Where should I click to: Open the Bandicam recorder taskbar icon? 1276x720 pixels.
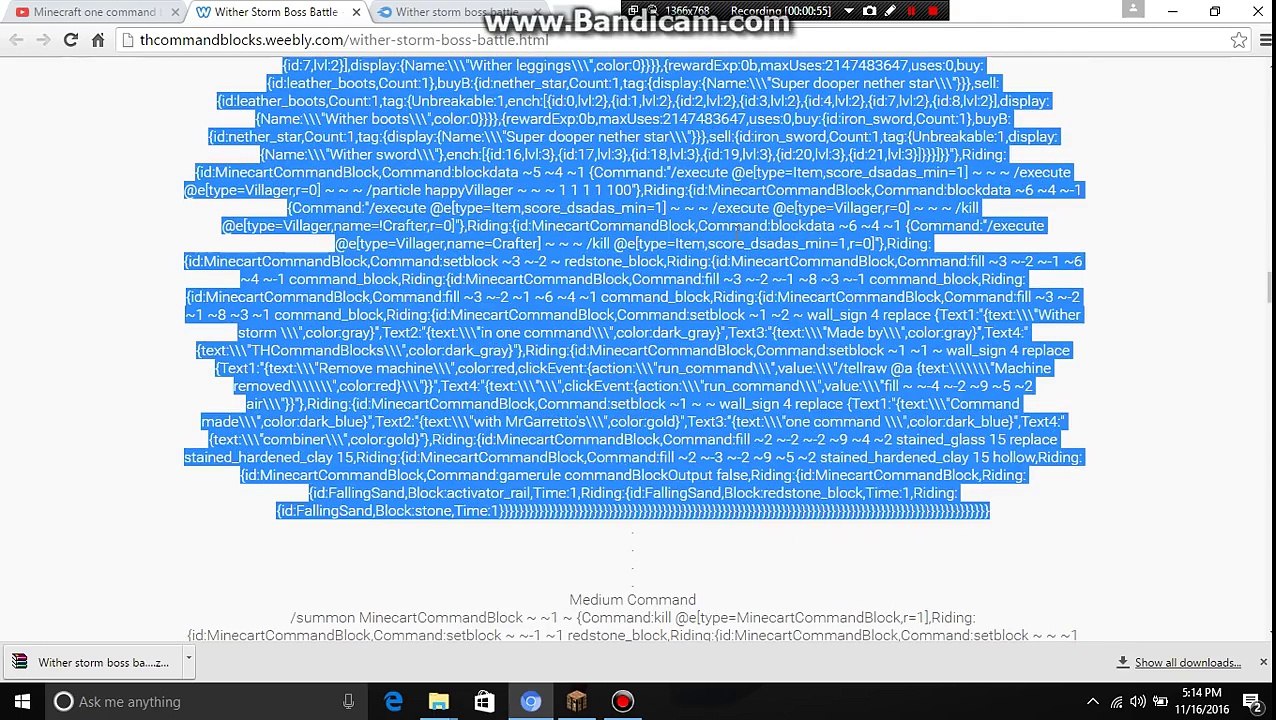coord(622,702)
